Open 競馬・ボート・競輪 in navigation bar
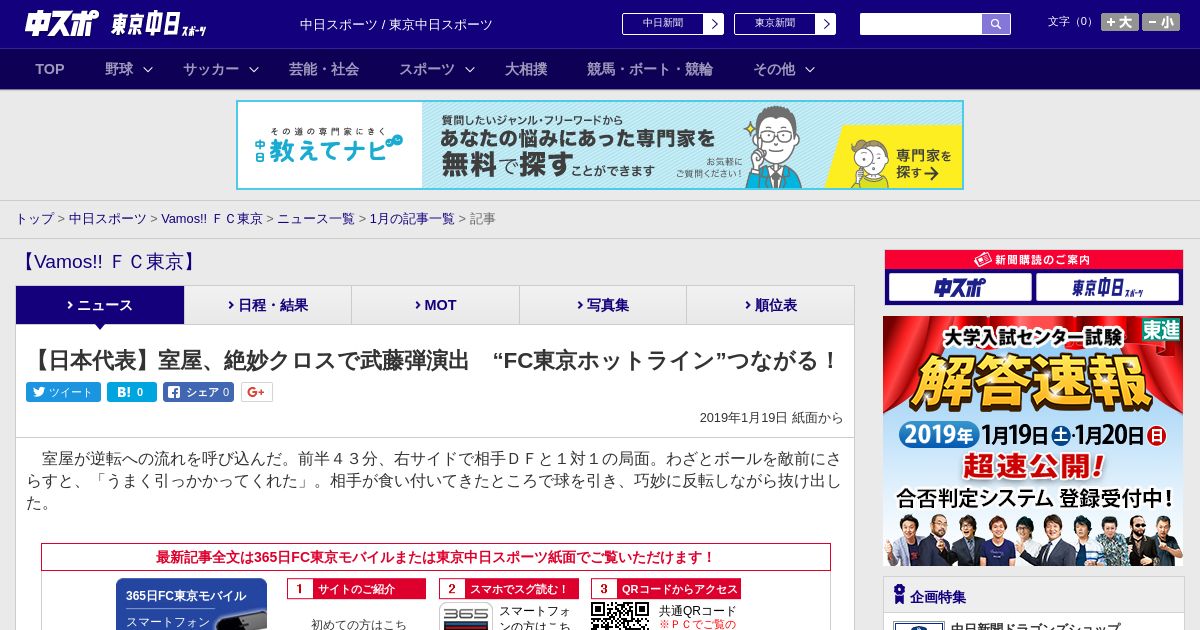Image resolution: width=1200 pixels, height=630 pixels. click(650, 69)
